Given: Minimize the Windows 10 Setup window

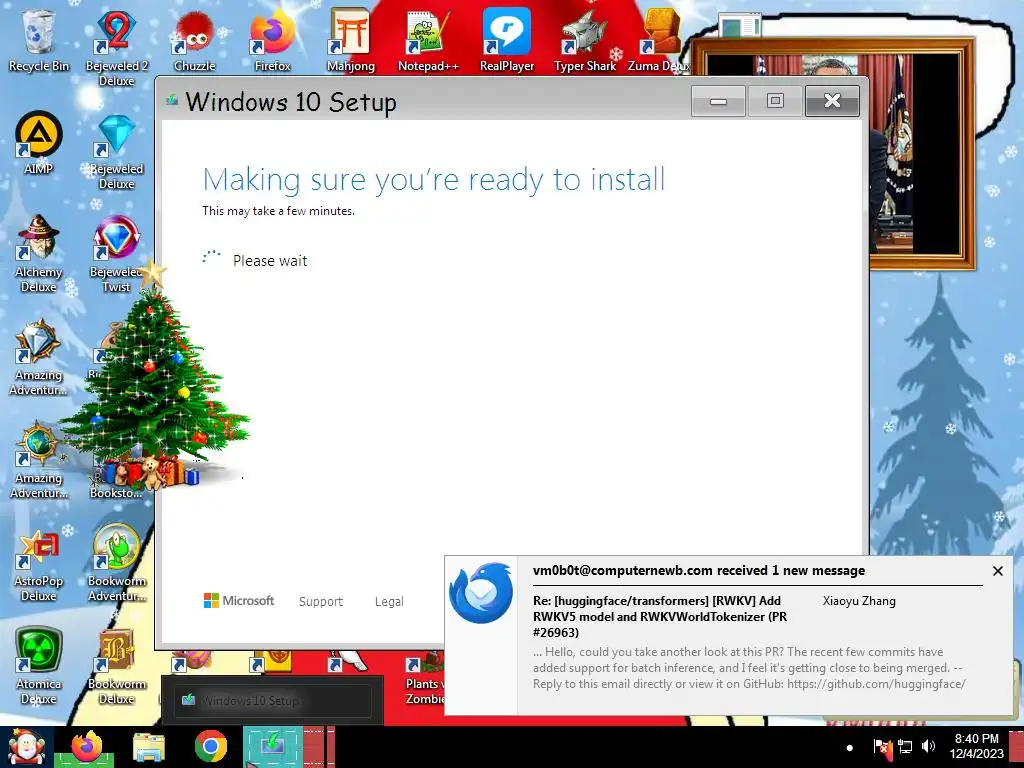Looking at the screenshot, I should pyautogui.click(x=718, y=101).
